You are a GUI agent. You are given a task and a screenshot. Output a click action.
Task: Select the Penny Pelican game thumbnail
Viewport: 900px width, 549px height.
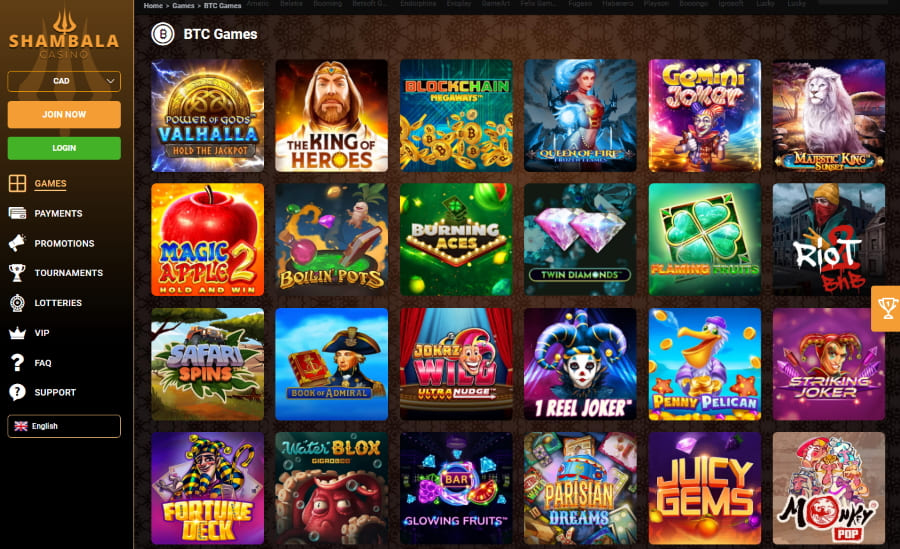pos(704,364)
